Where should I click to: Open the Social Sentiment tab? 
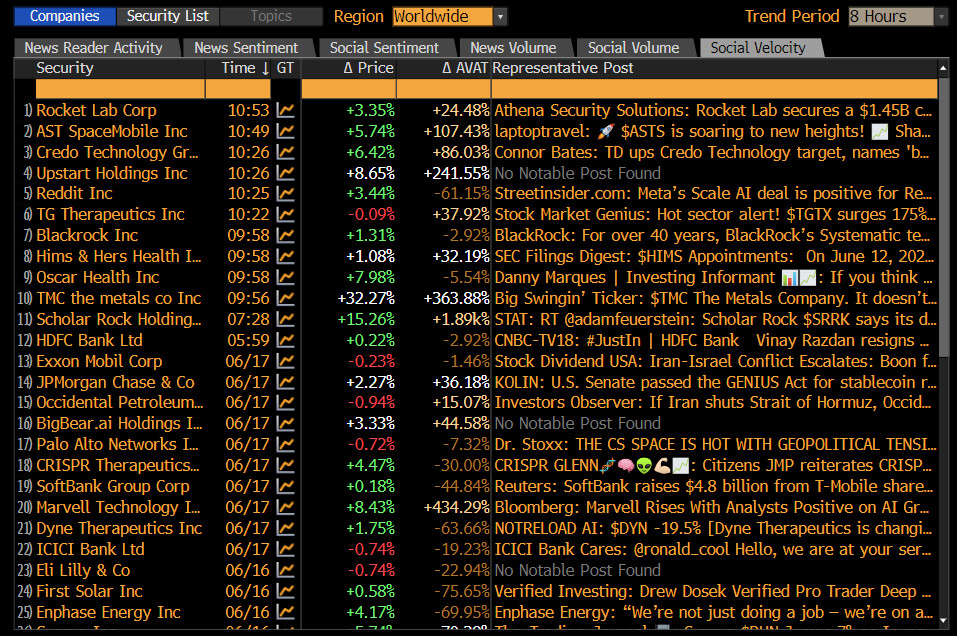pyautogui.click(x=384, y=48)
